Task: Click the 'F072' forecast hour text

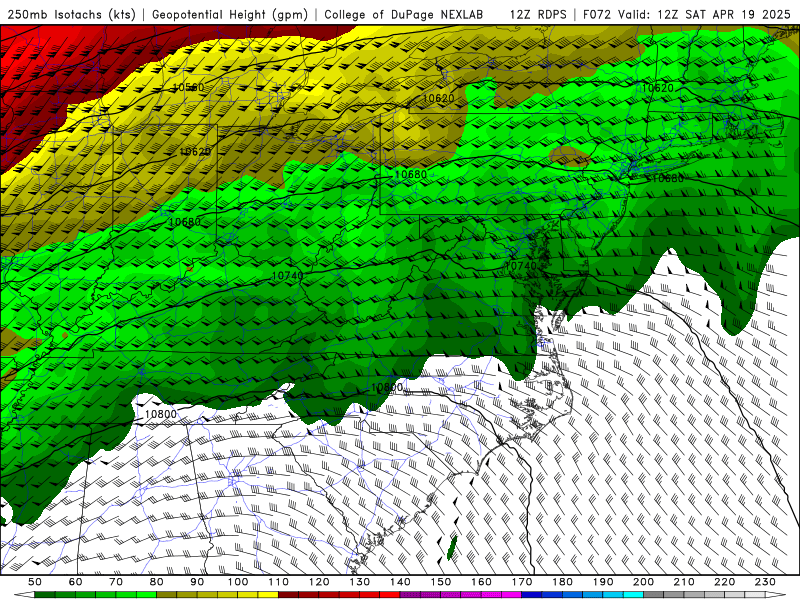Action: coord(597,14)
